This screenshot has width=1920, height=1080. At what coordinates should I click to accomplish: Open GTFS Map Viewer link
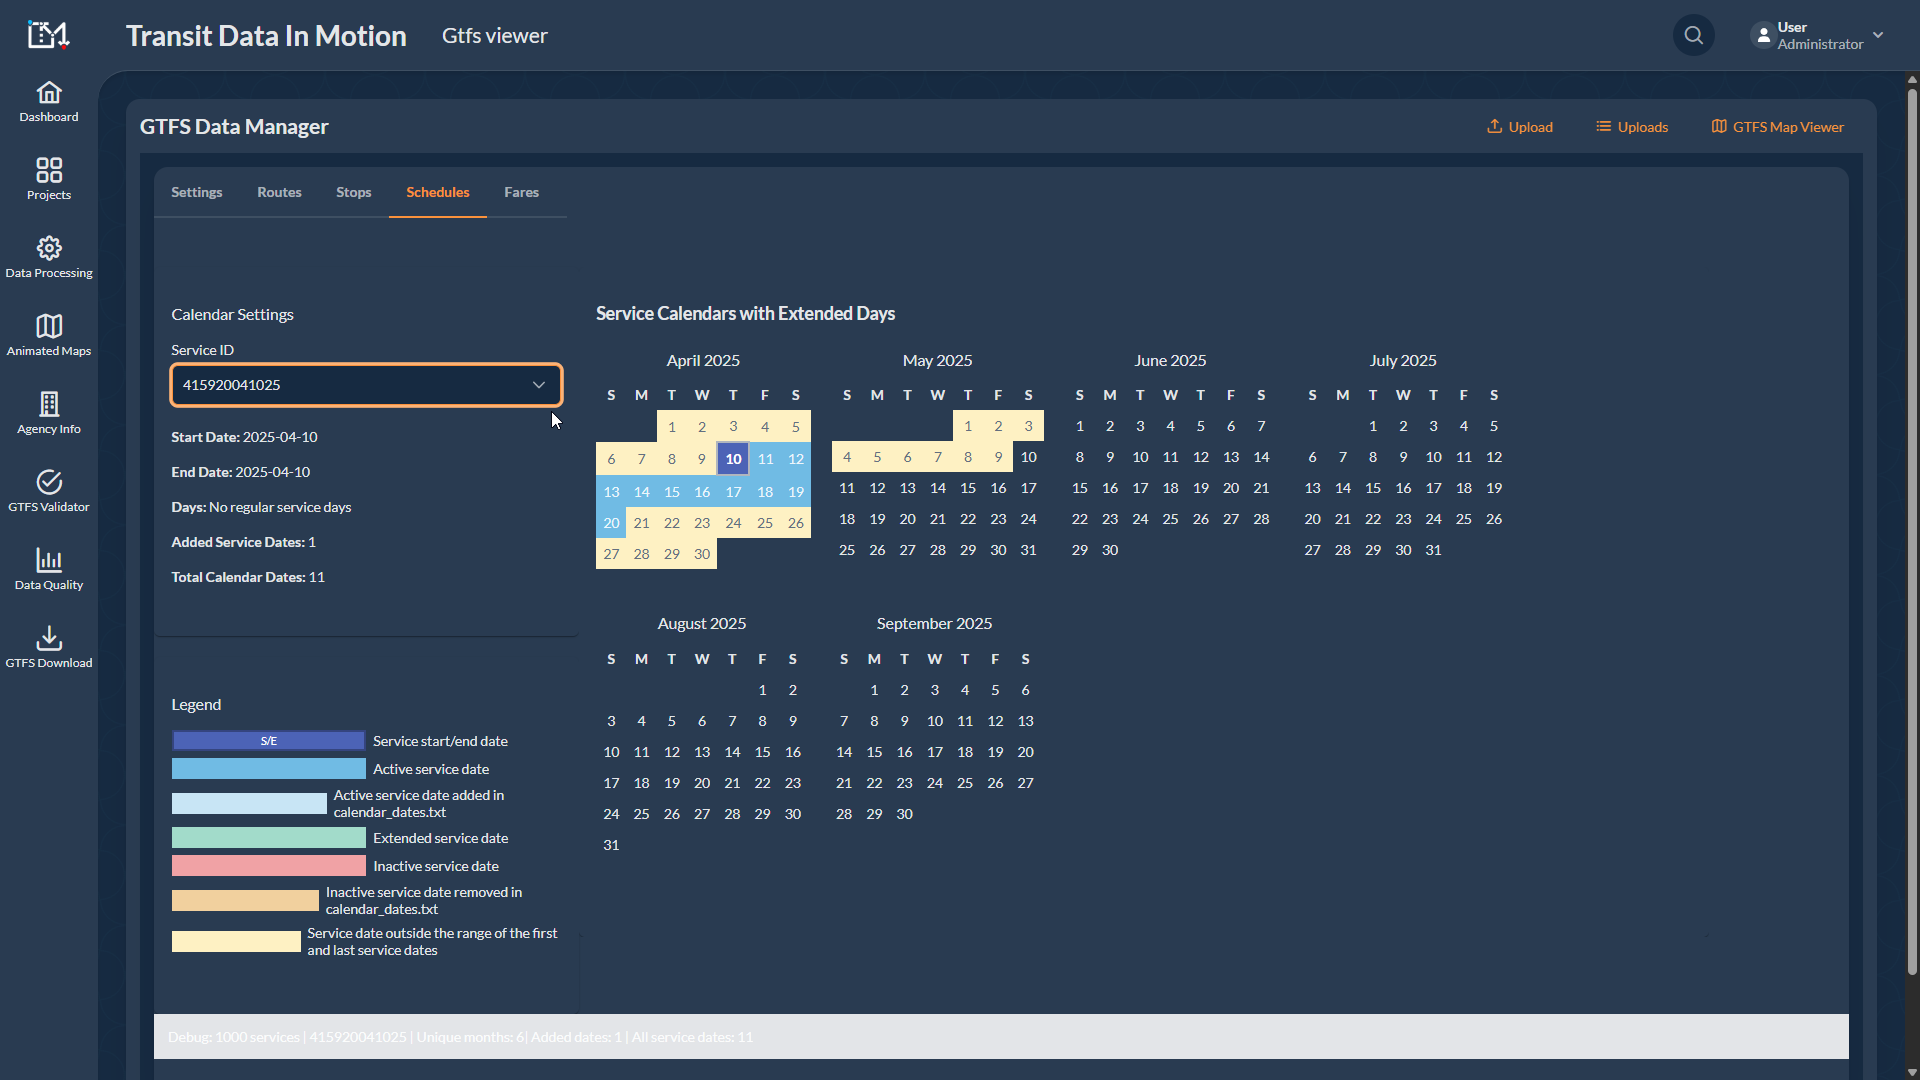tap(1778, 127)
